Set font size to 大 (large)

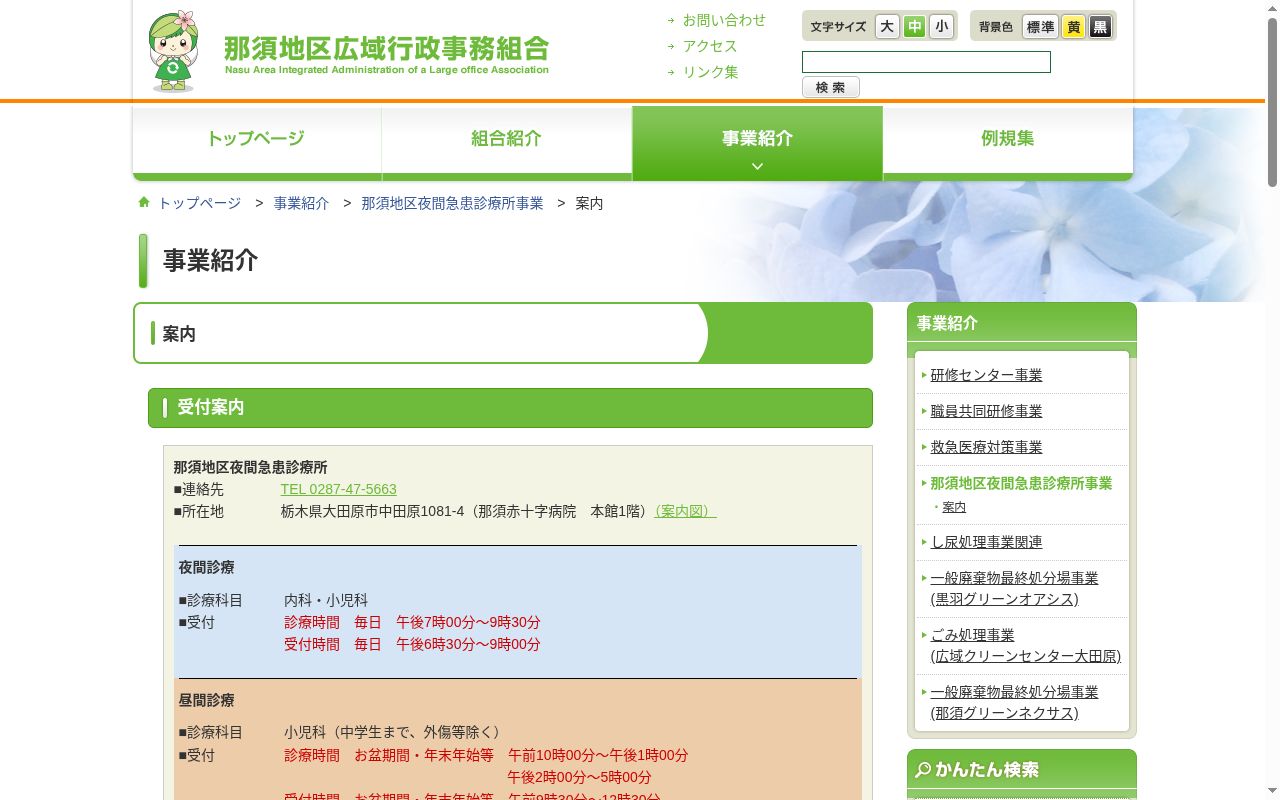(x=887, y=27)
